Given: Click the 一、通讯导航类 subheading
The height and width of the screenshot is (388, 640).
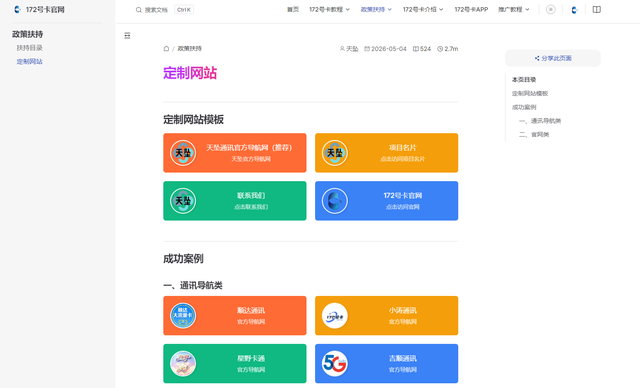Looking at the screenshot, I should coord(193,286).
